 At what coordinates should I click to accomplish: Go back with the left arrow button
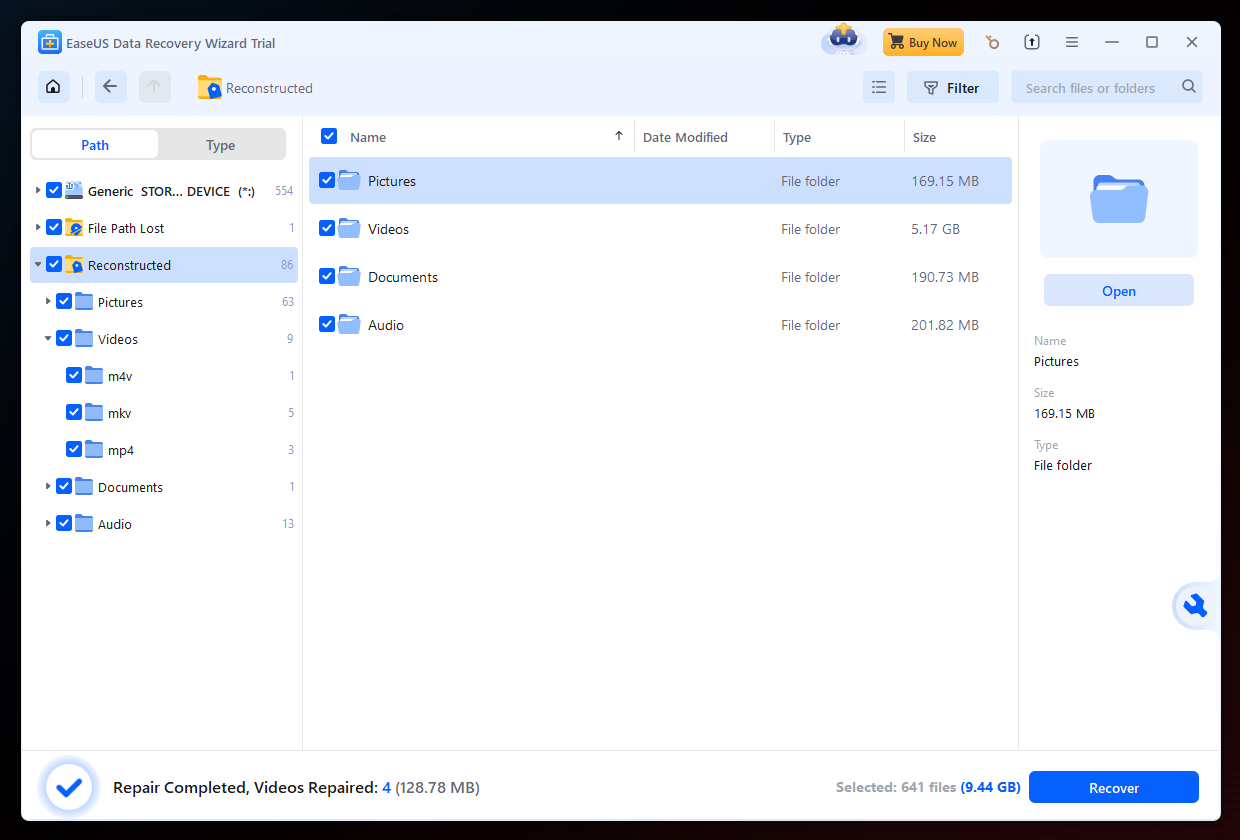111,87
